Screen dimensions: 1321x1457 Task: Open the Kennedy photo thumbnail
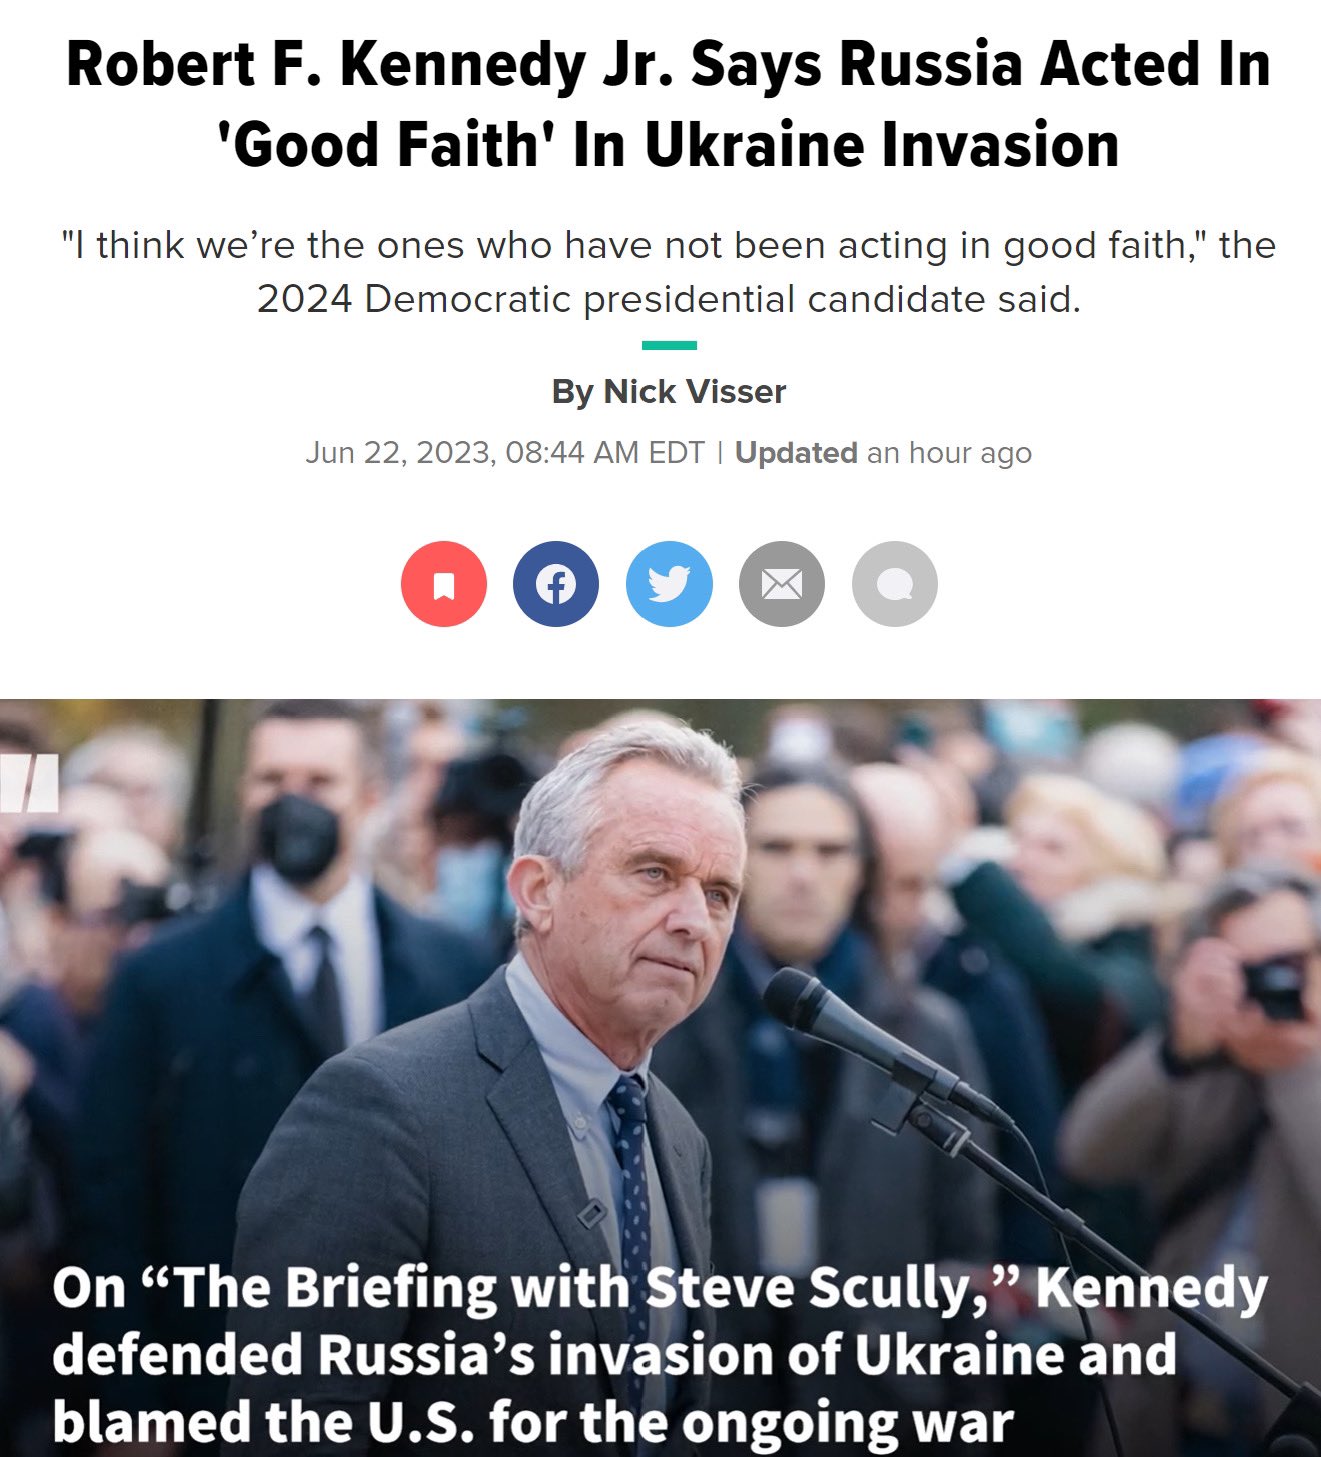click(660, 1078)
